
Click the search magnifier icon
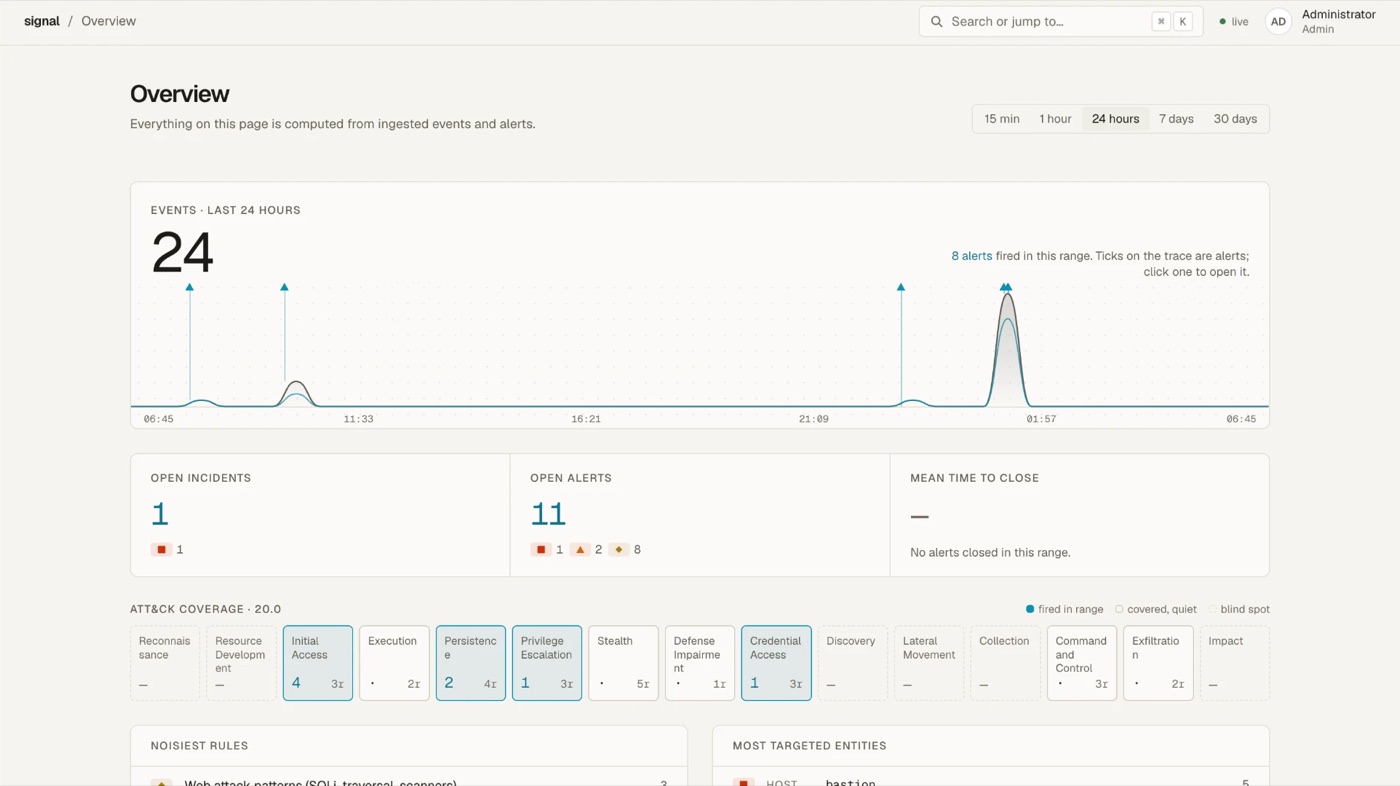click(937, 21)
